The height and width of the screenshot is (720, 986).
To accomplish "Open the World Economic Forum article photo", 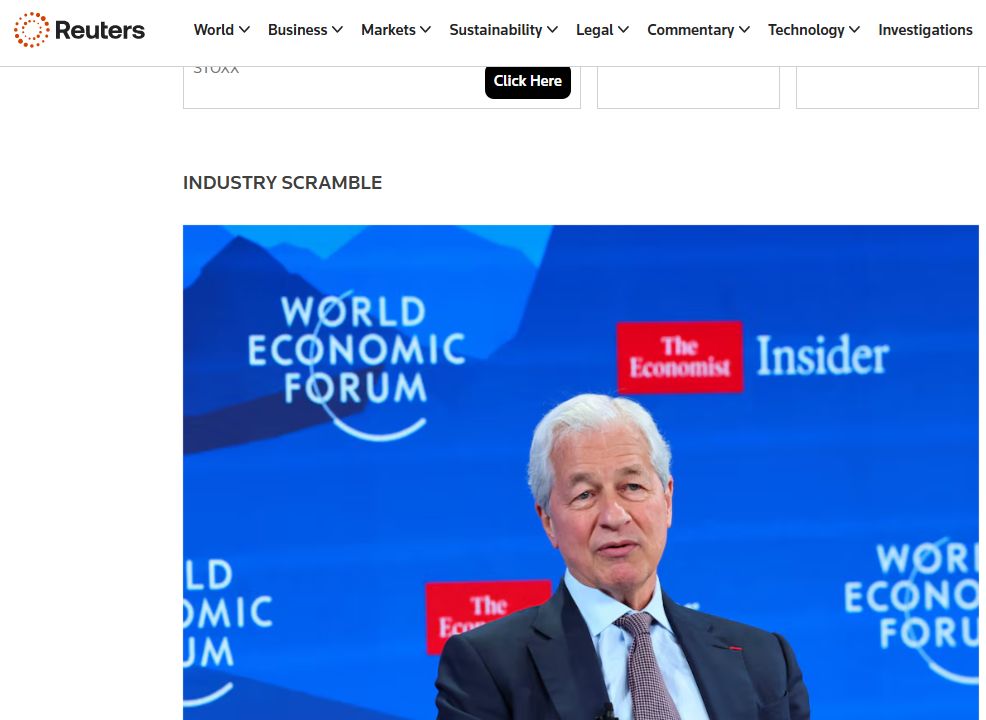I will (580, 470).
